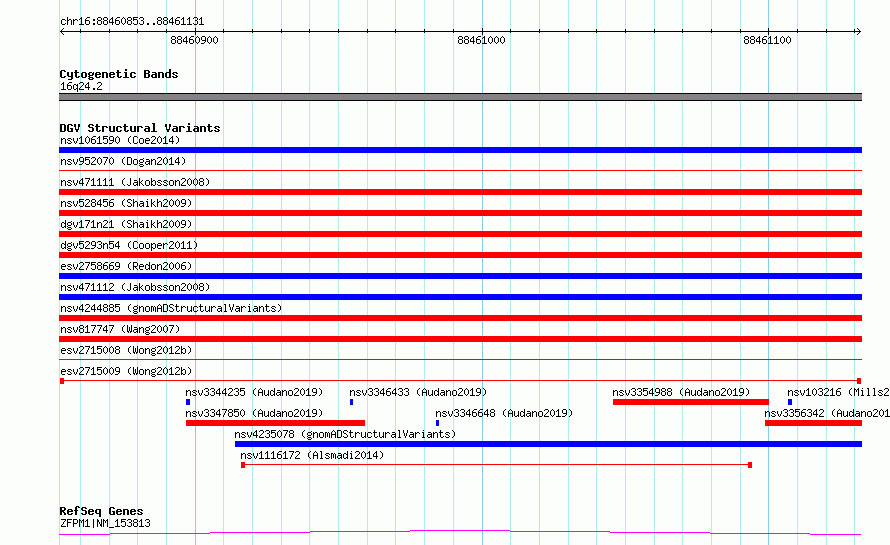Select the red bar under nsv4244885
890x545 pixels.
click(460, 318)
